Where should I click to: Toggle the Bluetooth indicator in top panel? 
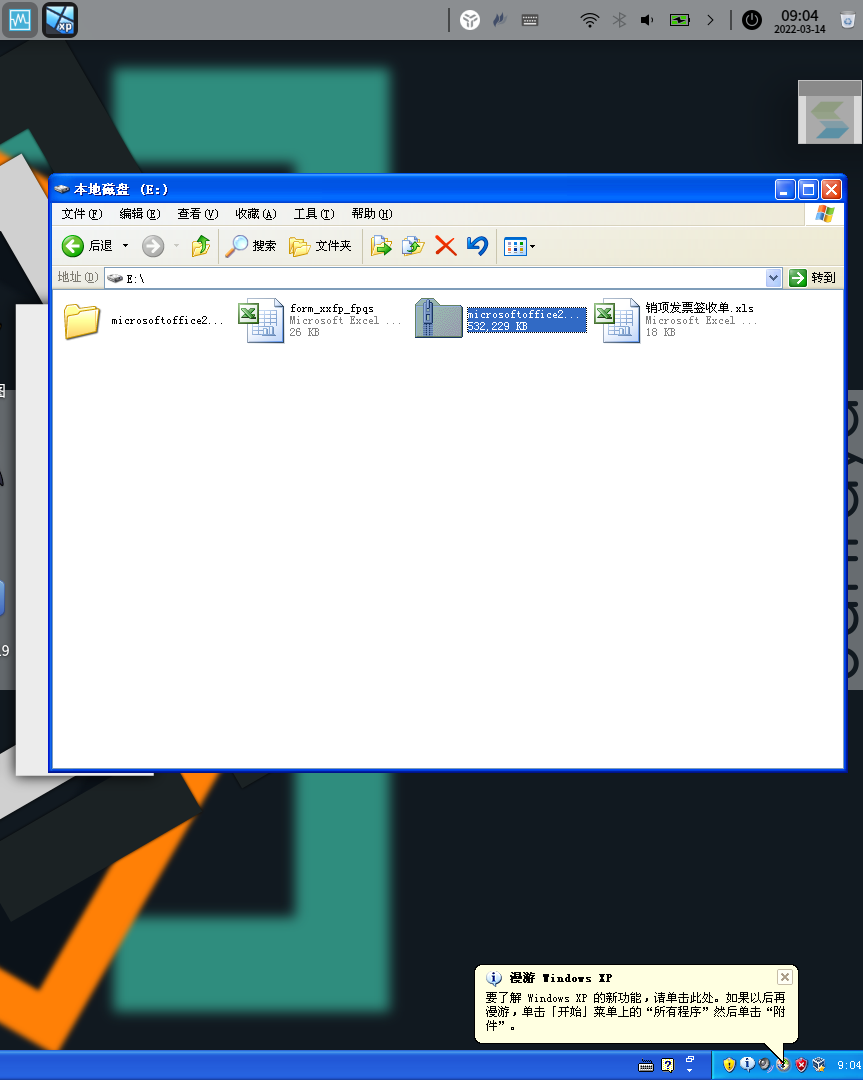(619, 20)
